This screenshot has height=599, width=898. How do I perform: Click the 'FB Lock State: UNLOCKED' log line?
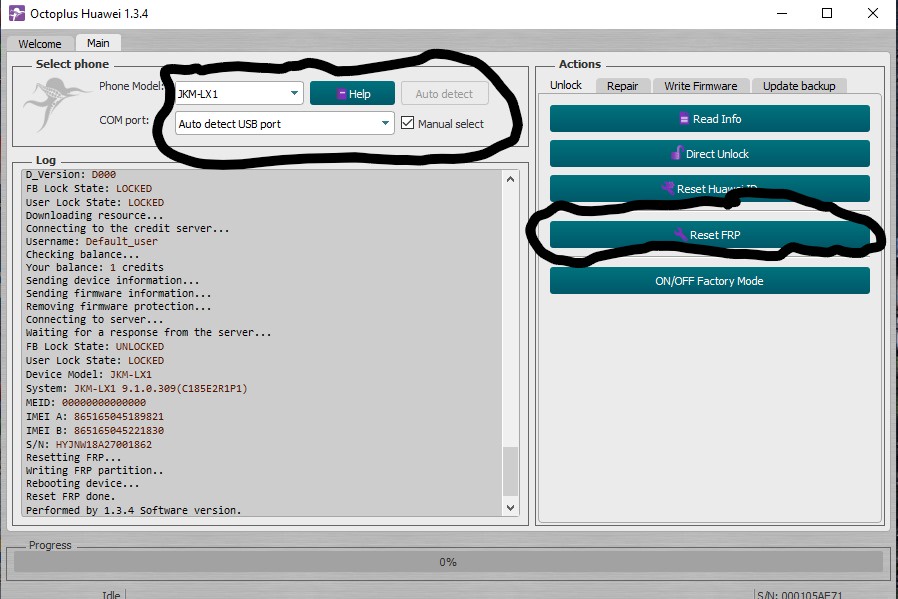coord(94,346)
